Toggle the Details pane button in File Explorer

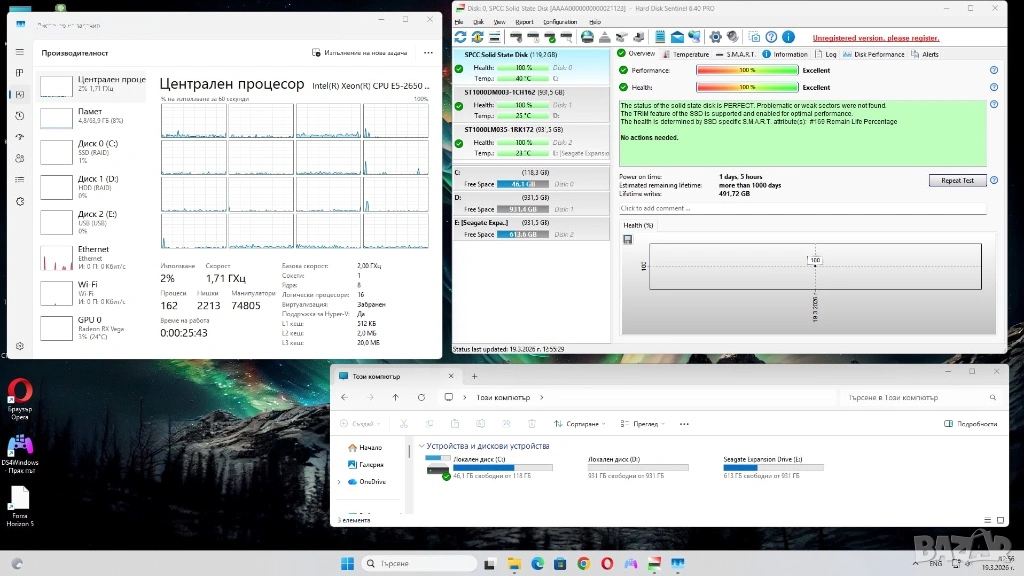pos(970,424)
